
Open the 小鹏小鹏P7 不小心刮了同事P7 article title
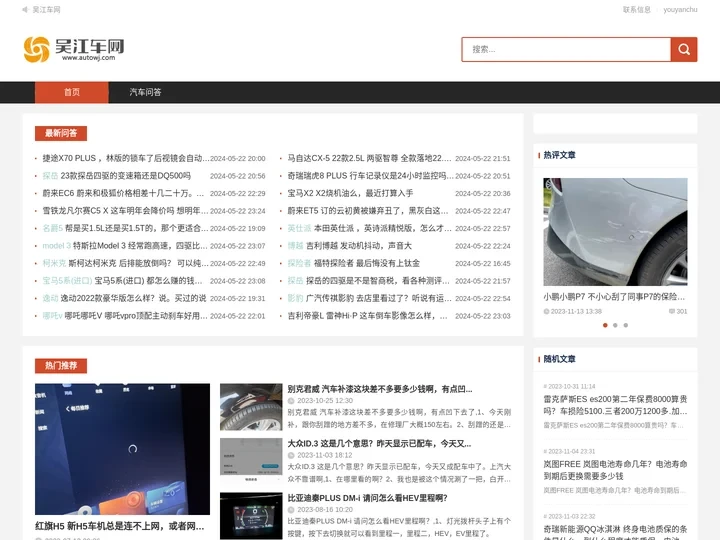click(614, 297)
